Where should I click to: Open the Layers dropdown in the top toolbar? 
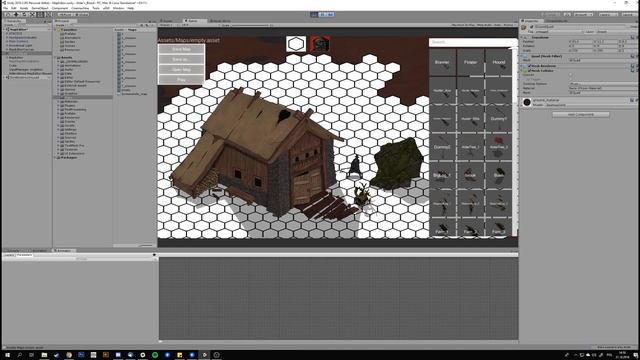[609, 14]
